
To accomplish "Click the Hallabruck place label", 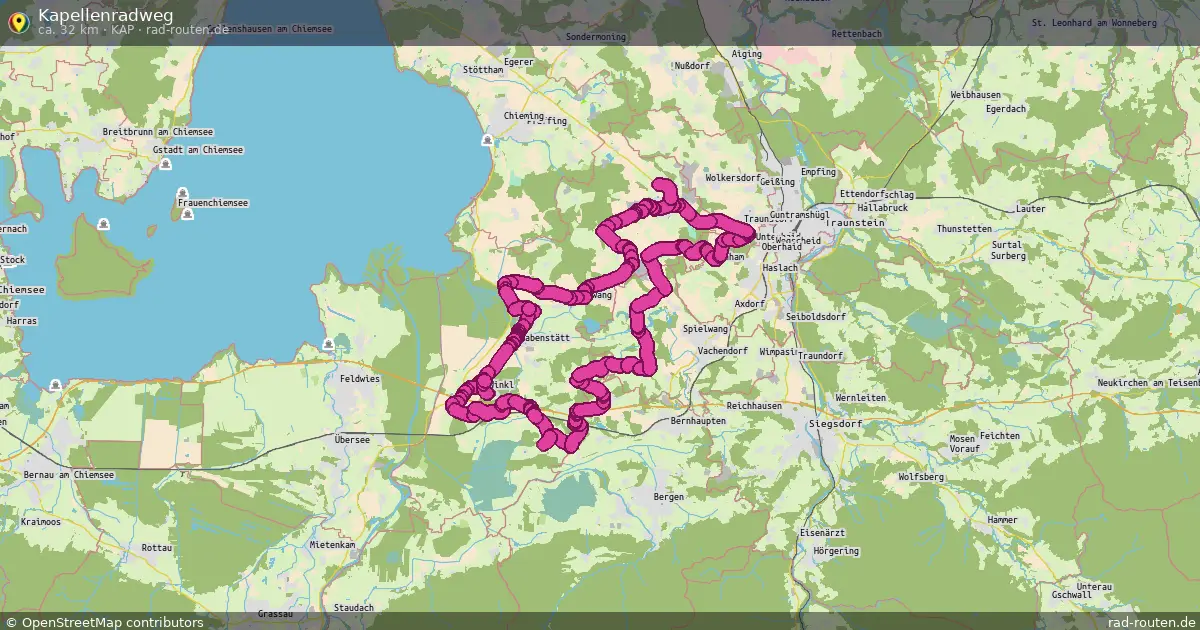I will 882,207.
